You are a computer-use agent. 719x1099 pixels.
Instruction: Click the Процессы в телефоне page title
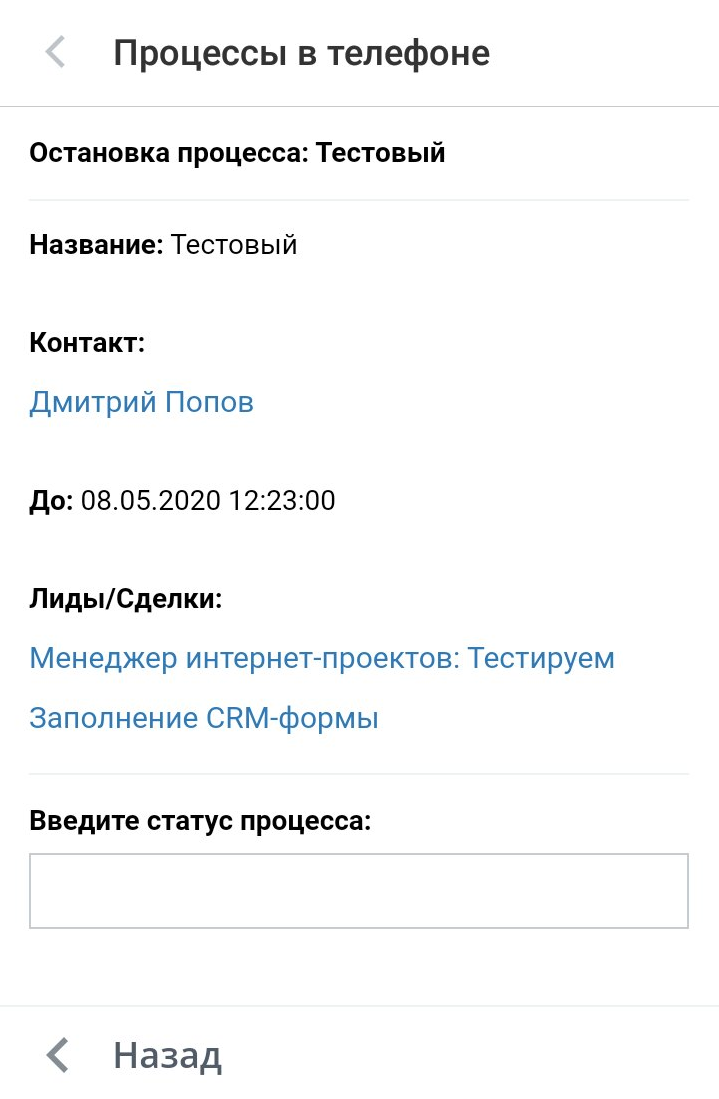[301, 52]
